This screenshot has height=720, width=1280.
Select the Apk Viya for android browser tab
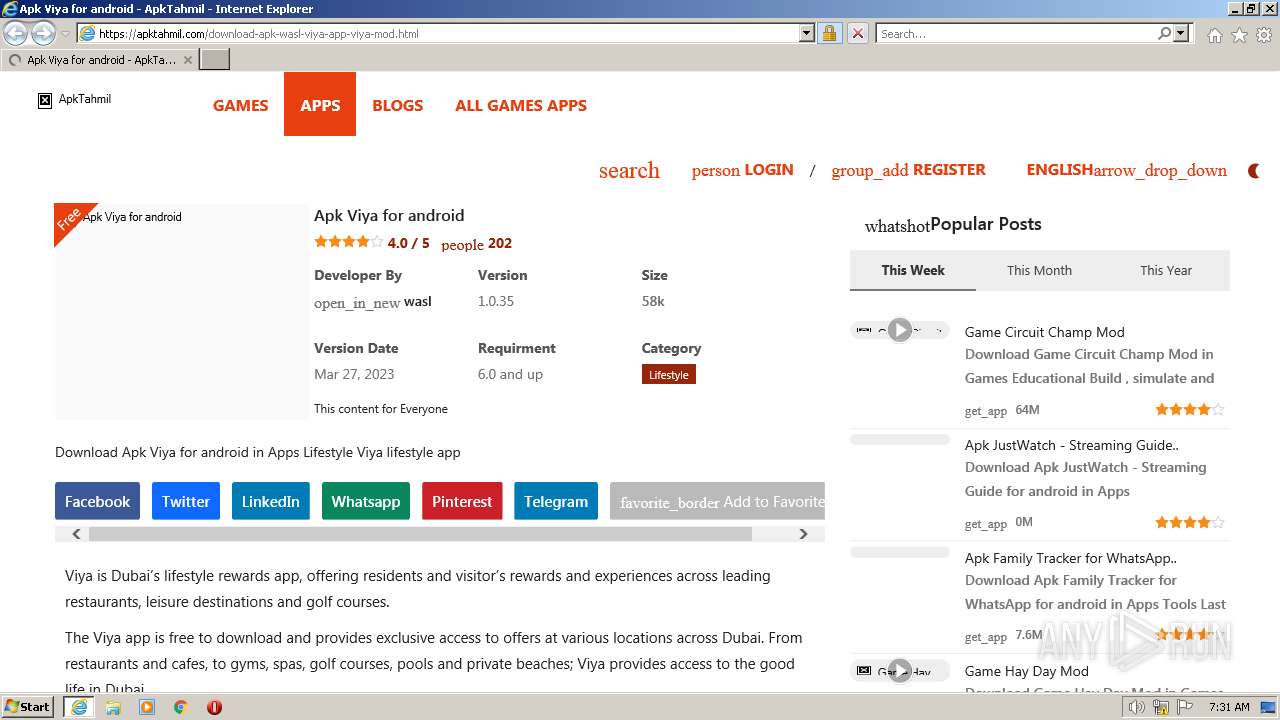(x=100, y=60)
